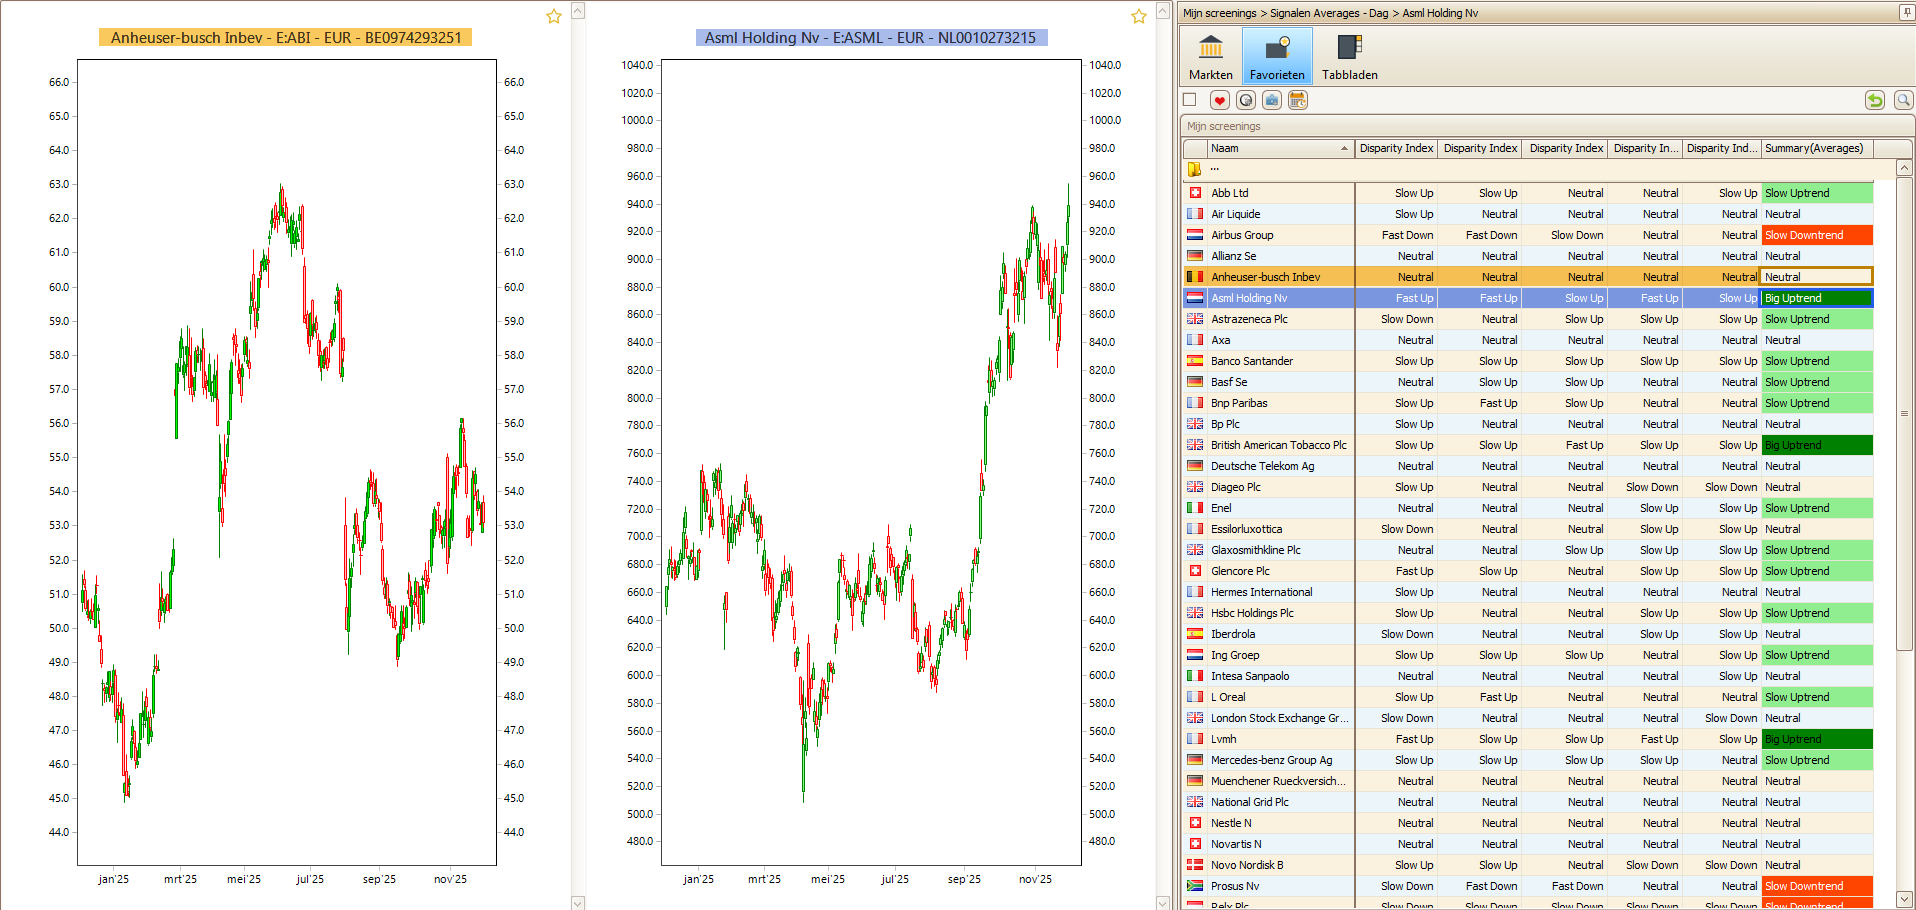Open the parent folder icon row
The image size is (1916, 910).
1195,169
